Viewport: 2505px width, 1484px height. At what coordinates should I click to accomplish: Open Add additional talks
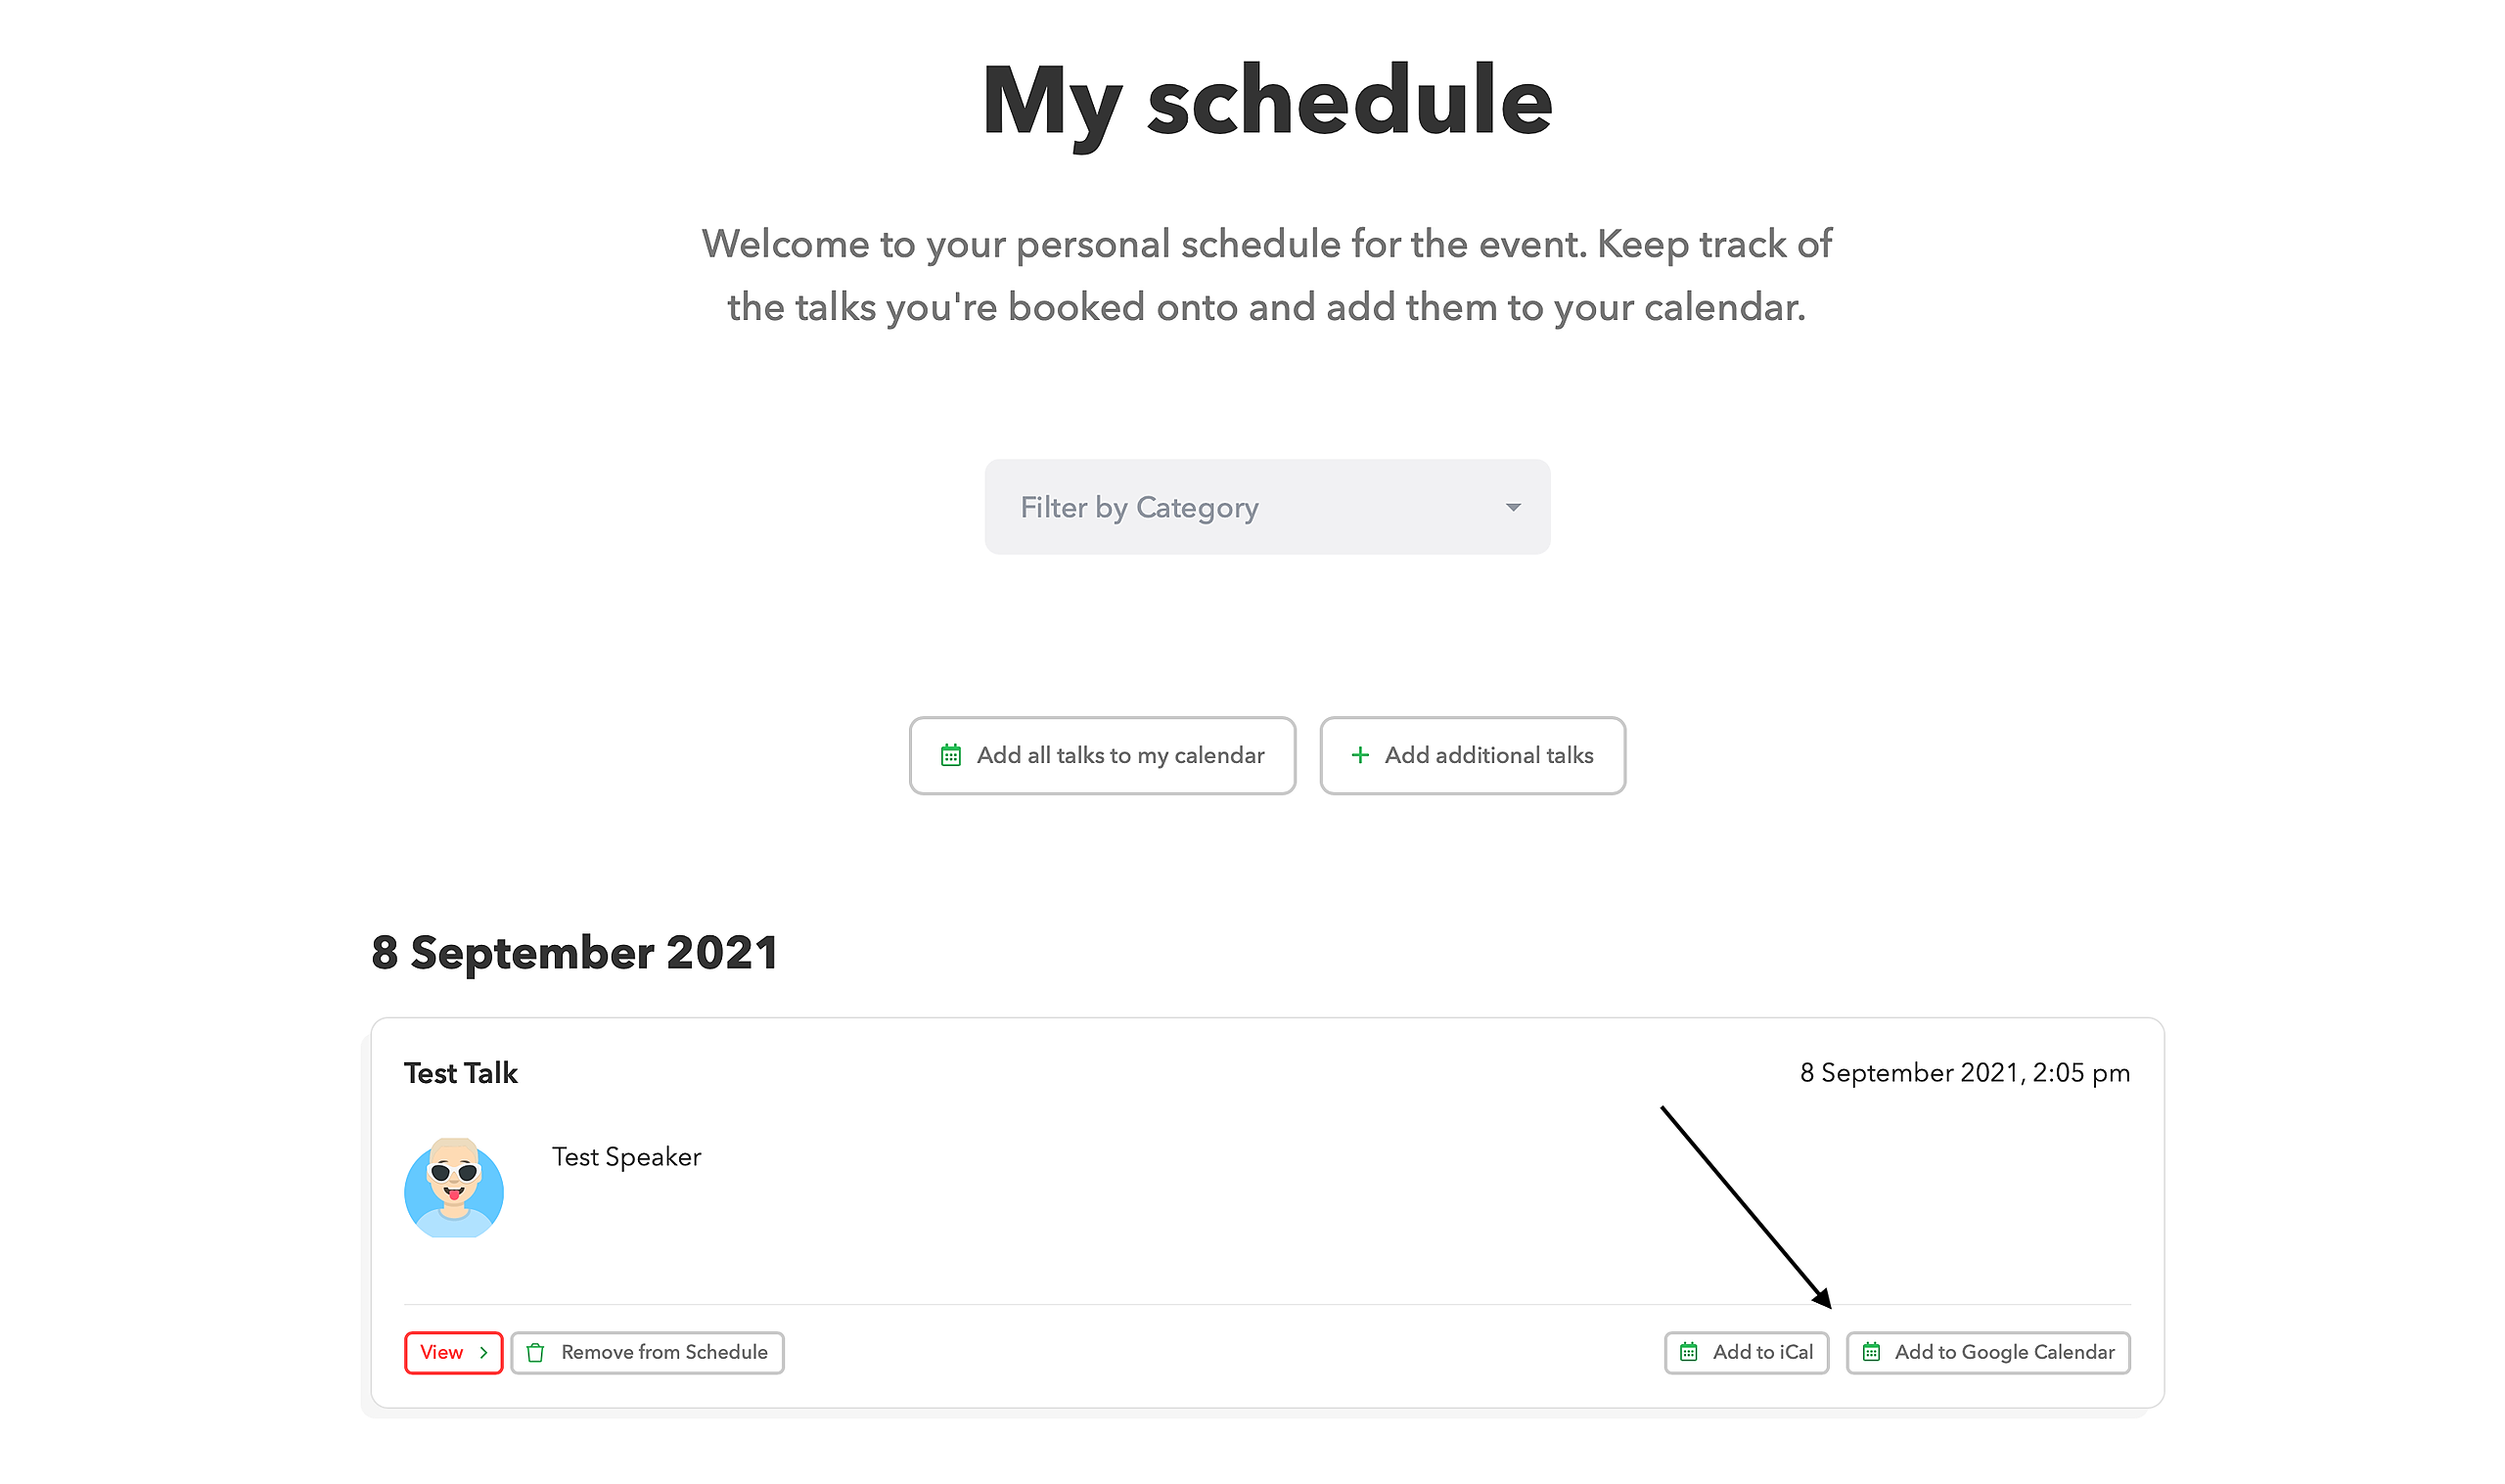pyautogui.click(x=1472, y=755)
